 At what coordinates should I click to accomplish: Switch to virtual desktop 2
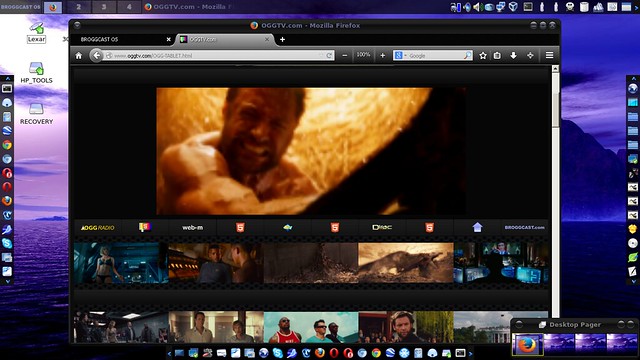(x=78, y=7)
